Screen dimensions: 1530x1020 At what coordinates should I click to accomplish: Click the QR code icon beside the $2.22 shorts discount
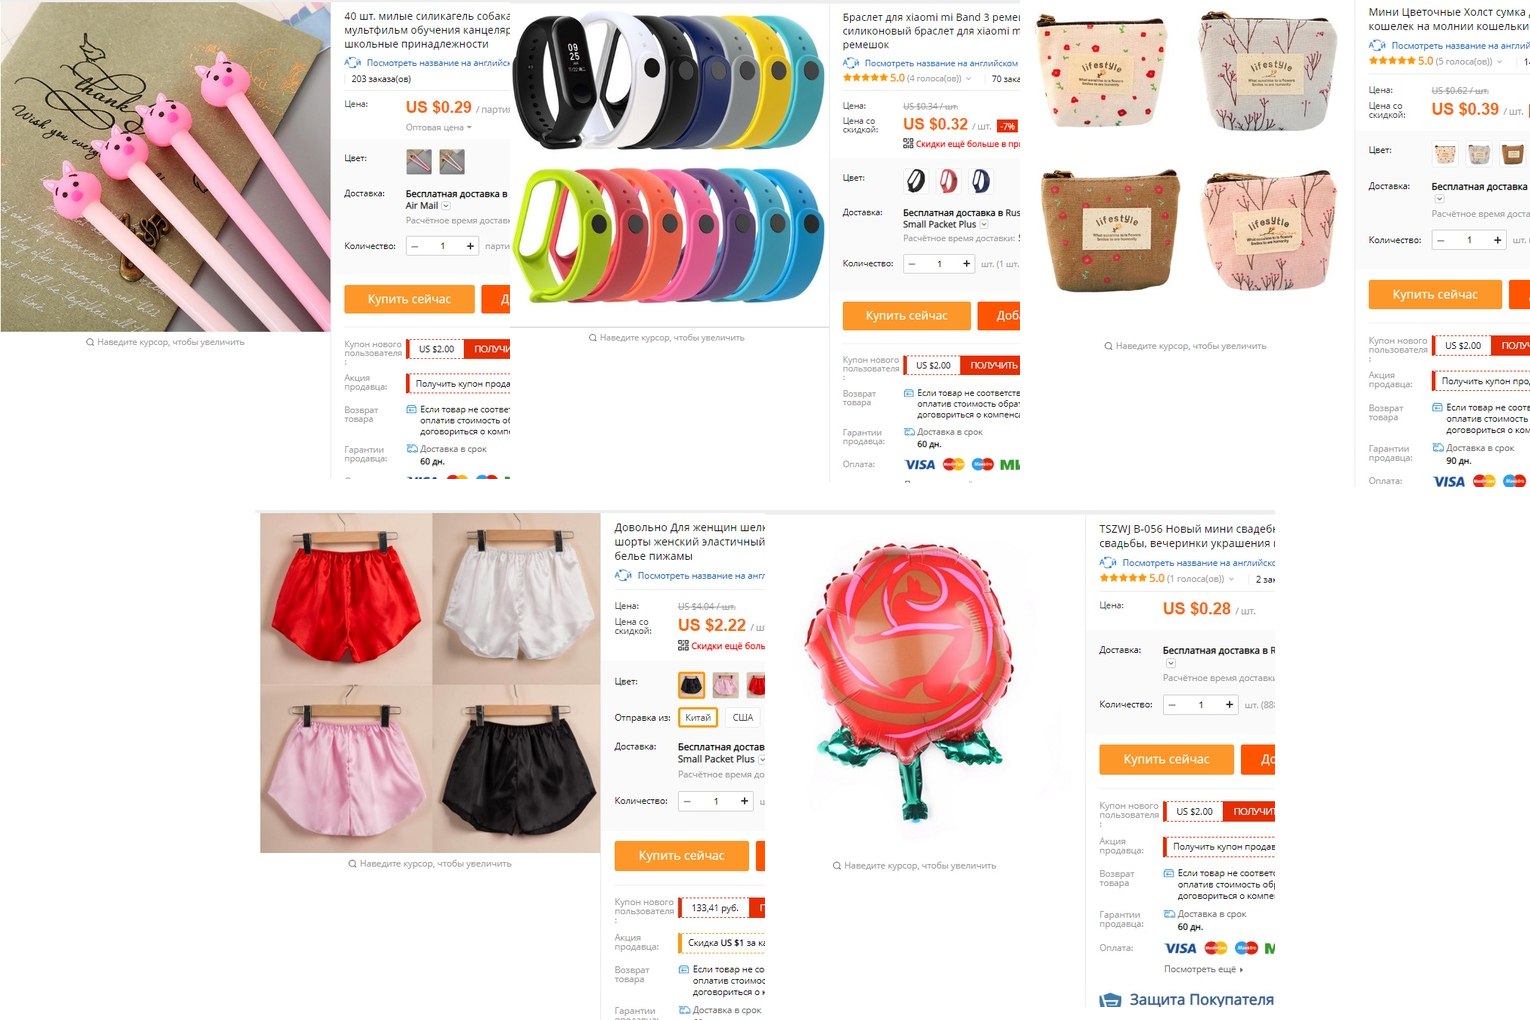pyautogui.click(x=683, y=646)
